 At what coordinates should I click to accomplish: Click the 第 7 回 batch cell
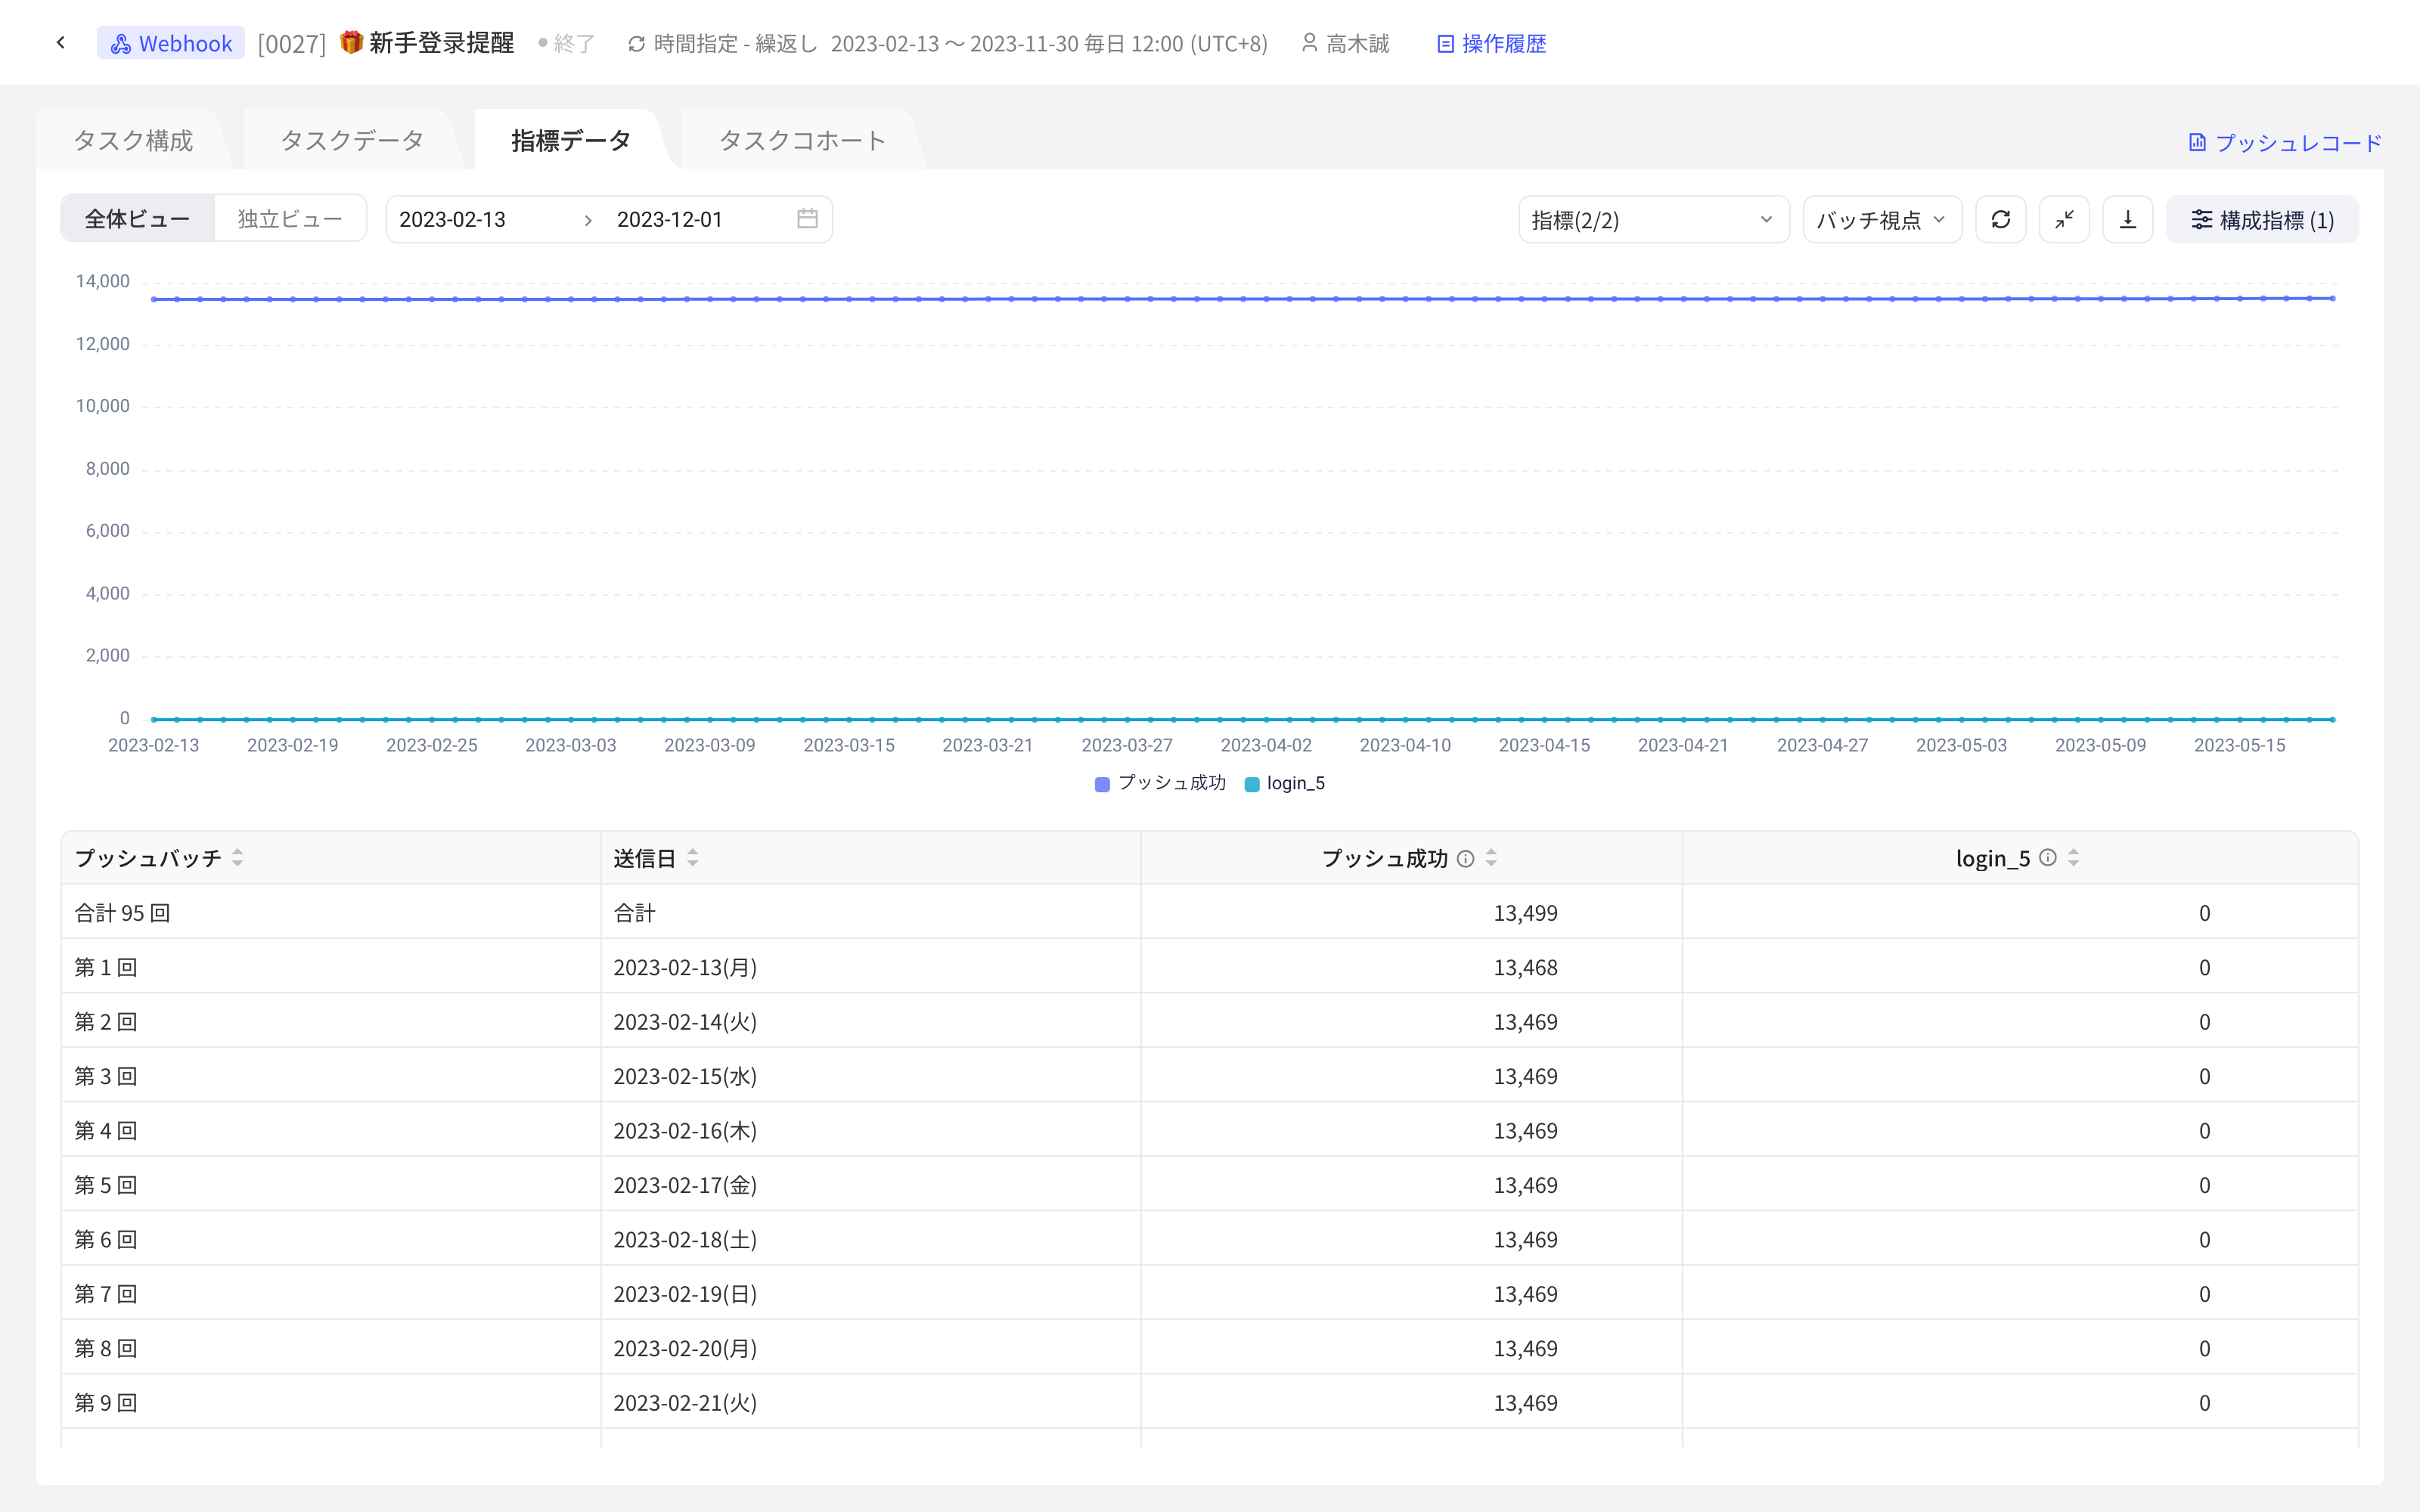click(x=331, y=1294)
